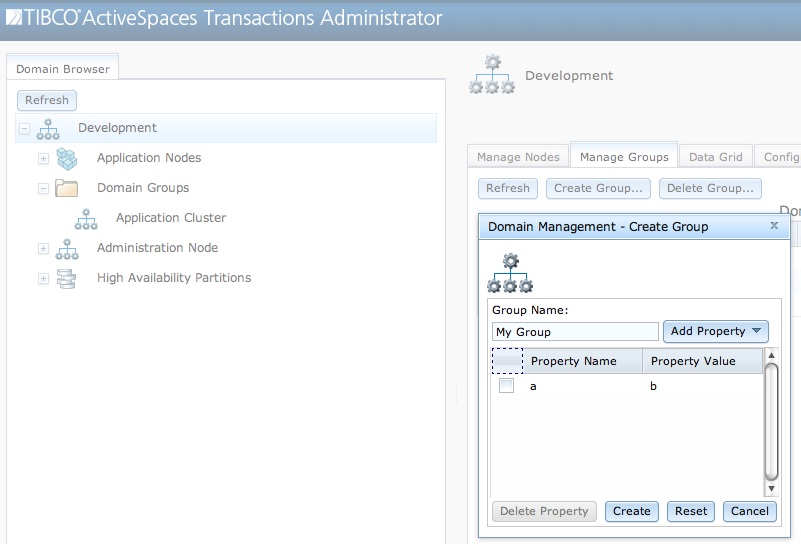The width and height of the screenshot is (801, 544).
Task: Toggle the select-all checkbox in property header
Action: coord(507,361)
